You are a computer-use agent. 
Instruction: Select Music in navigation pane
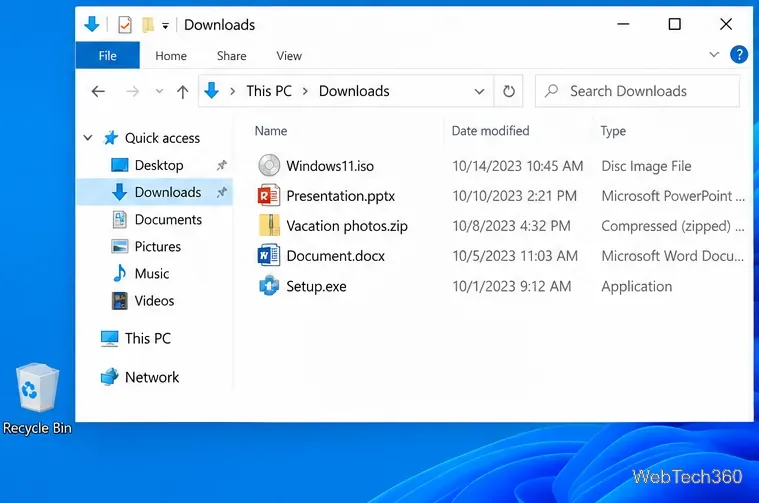coord(152,274)
